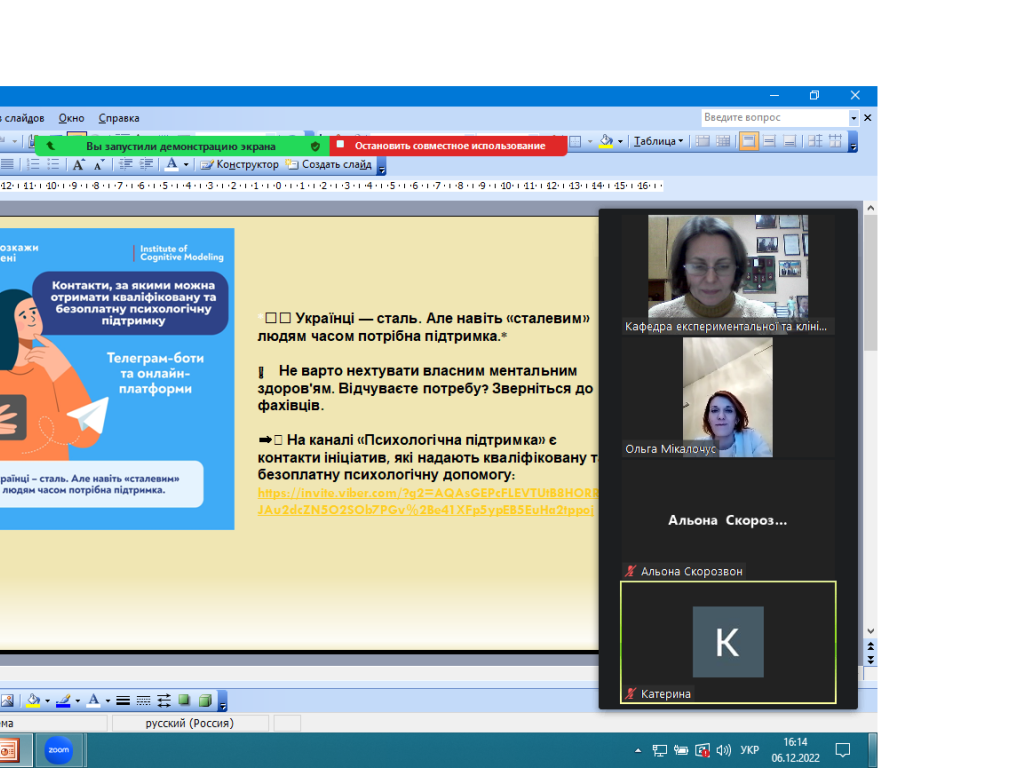Screen dimensions: 1024x768
Task: Increase the font size
Action: pos(78,165)
